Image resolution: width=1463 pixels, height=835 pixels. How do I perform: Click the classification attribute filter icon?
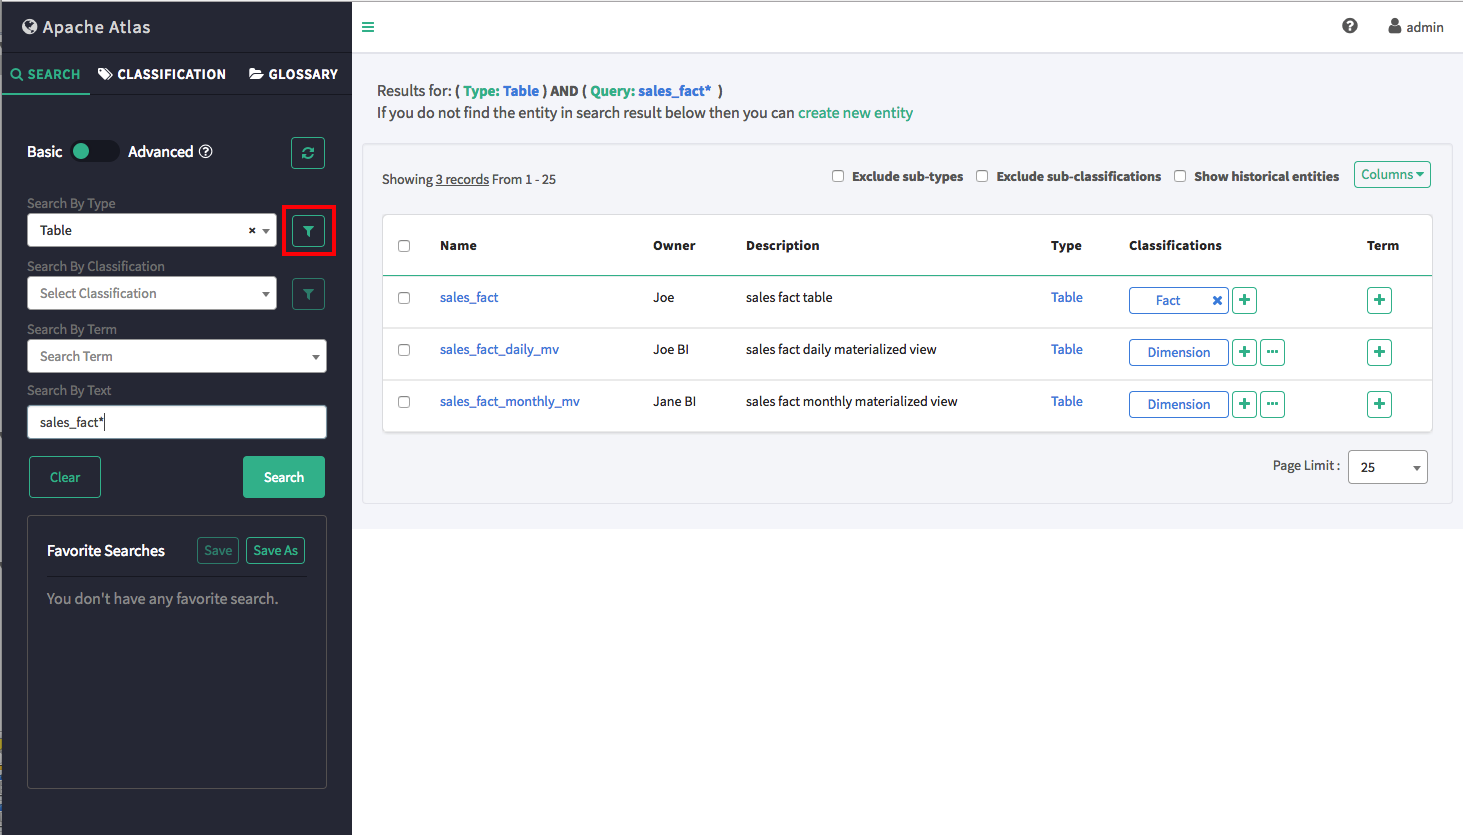pos(308,294)
